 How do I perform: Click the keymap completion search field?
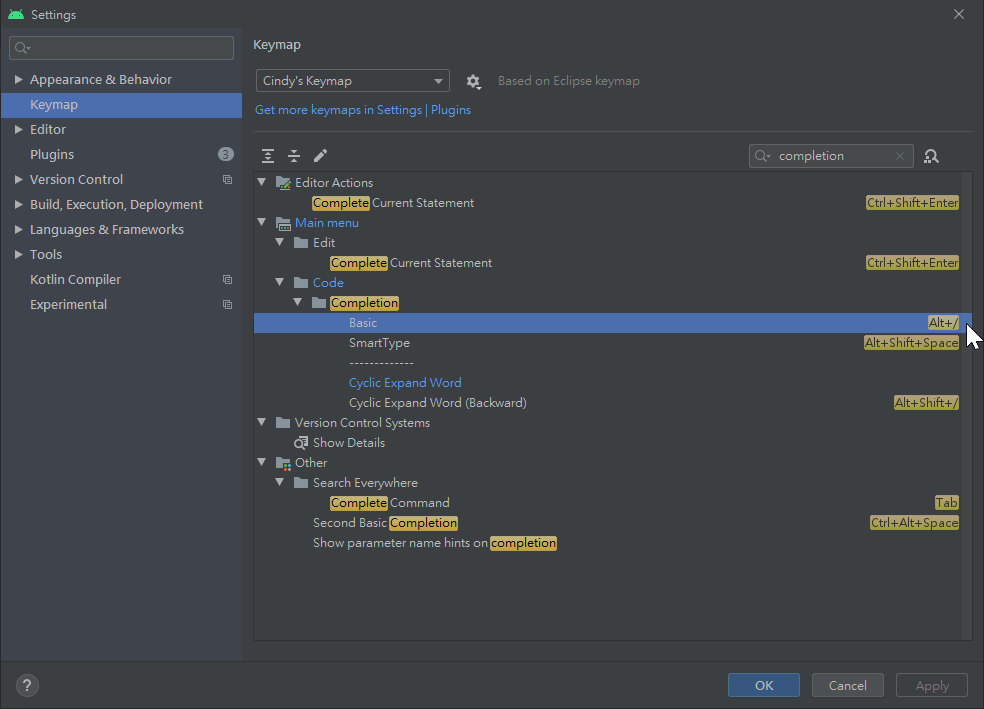point(831,156)
